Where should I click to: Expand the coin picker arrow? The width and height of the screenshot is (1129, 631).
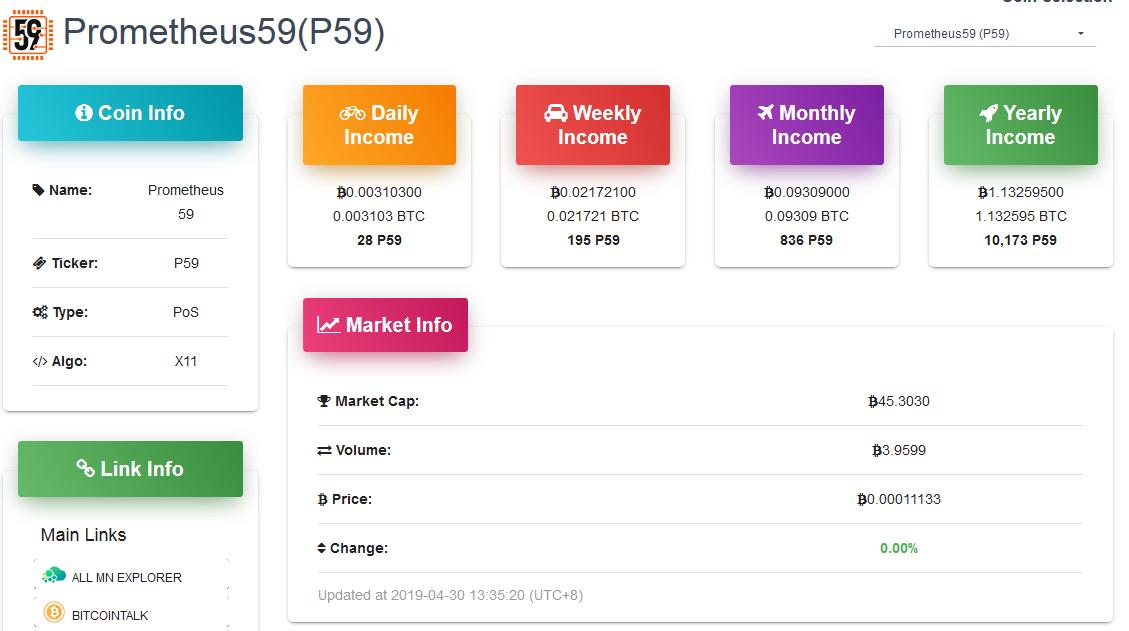click(x=1080, y=33)
